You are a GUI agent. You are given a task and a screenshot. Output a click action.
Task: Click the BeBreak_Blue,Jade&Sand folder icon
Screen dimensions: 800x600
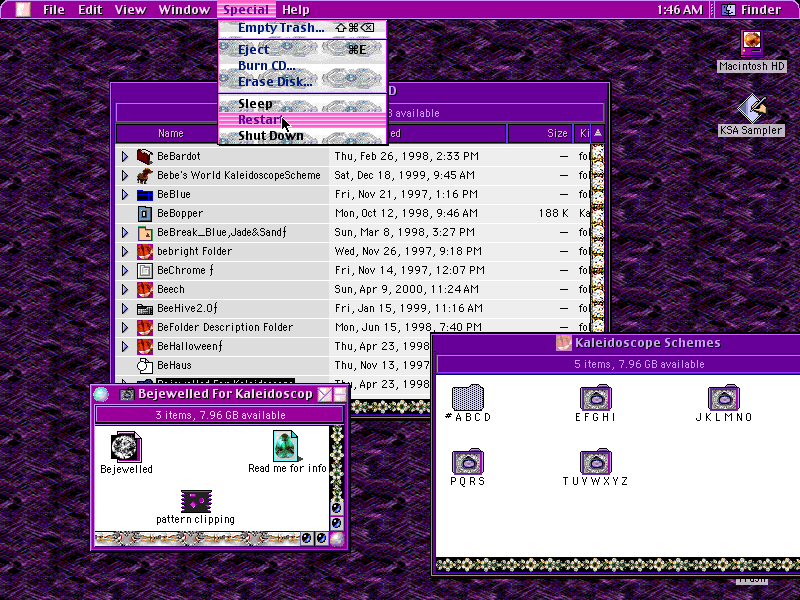point(145,232)
